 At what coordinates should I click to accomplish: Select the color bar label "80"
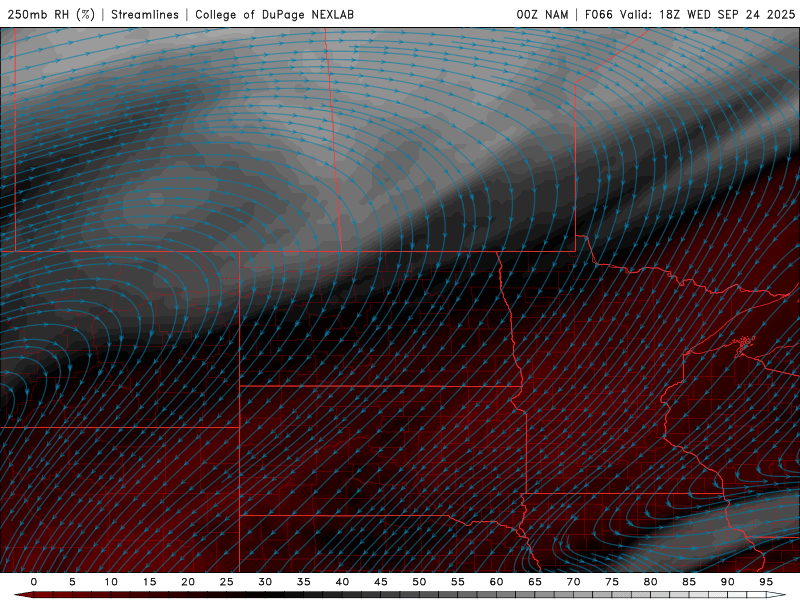(x=651, y=582)
